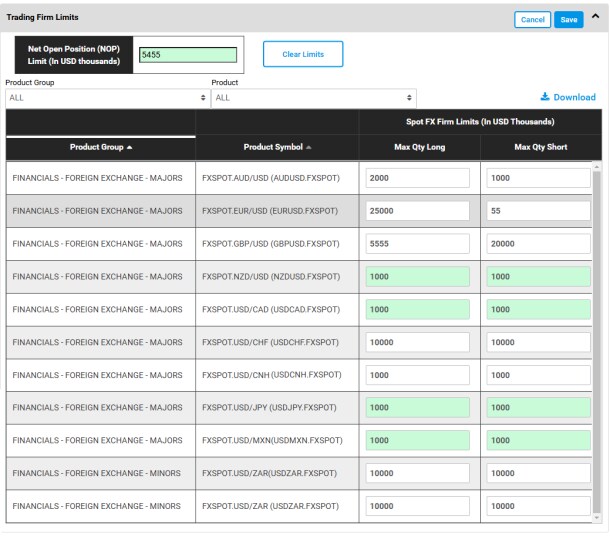Sort by Product Symbol column arrow
Viewport: 610px width, 536px height.
pyautogui.click(x=307, y=147)
